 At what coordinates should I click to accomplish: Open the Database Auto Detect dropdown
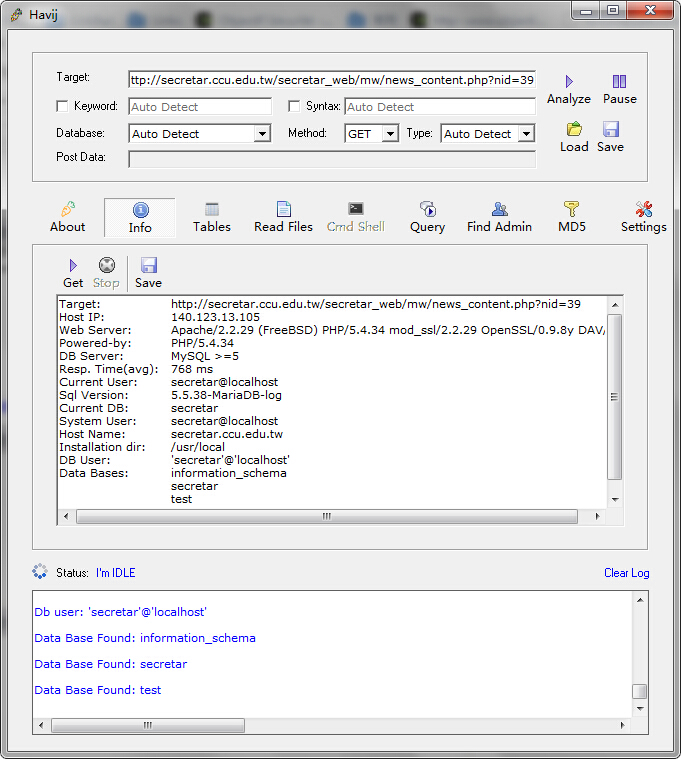pos(262,134)
